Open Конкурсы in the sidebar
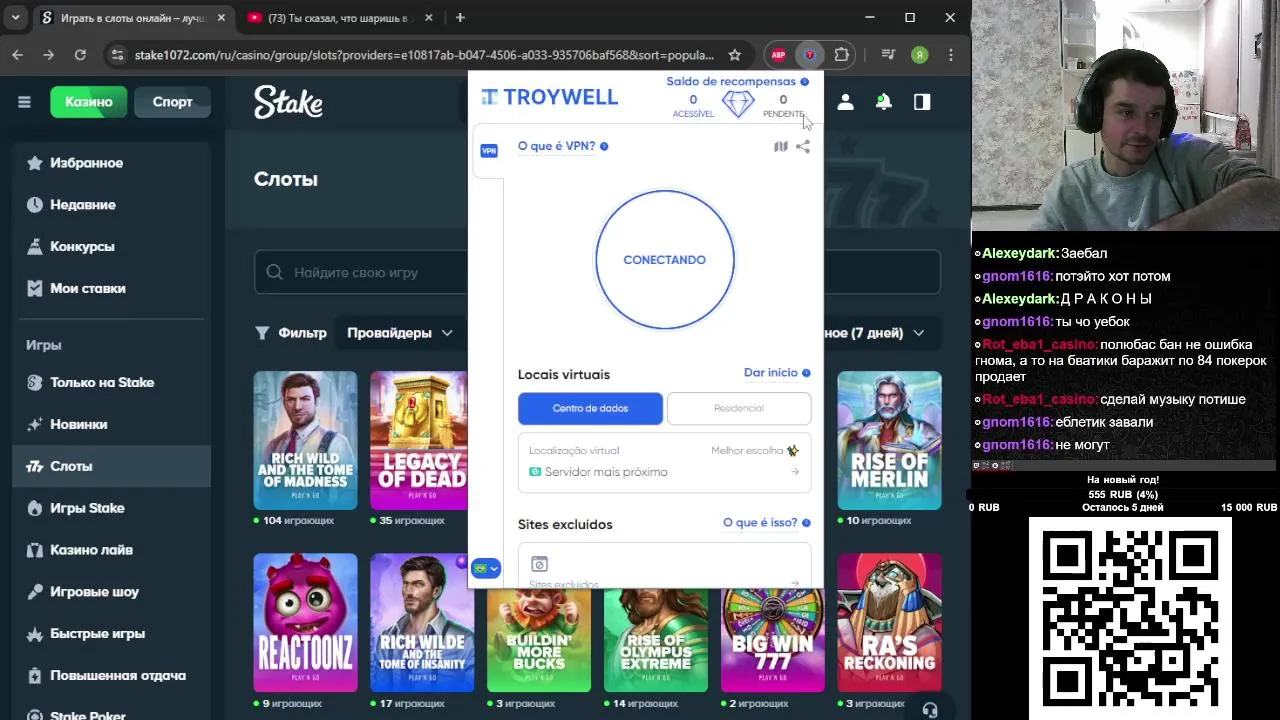 [x=110, y=247]
